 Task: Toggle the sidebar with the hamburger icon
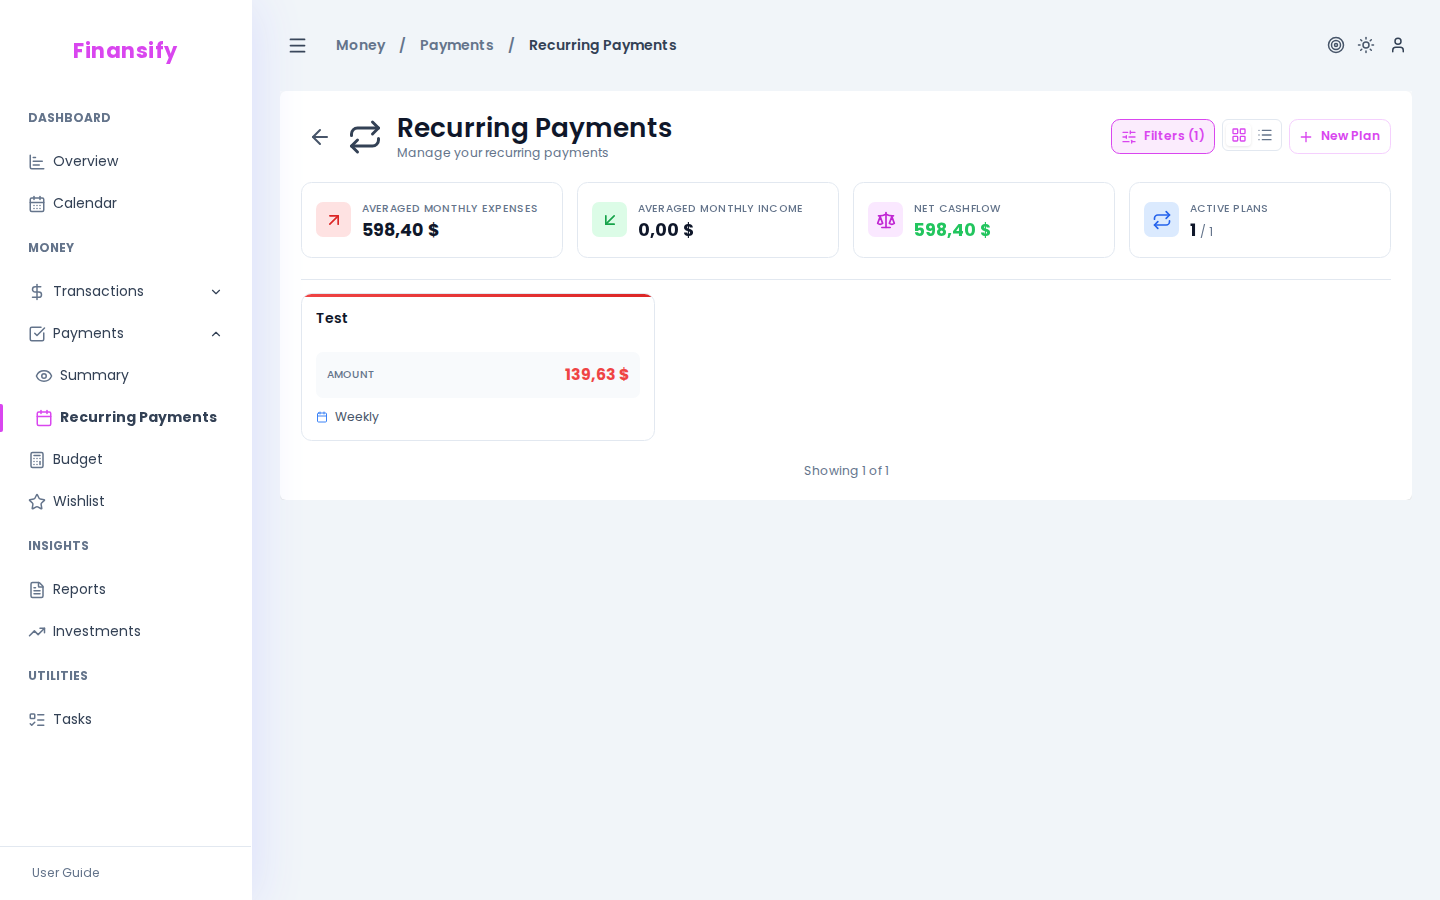click(297, 45)
